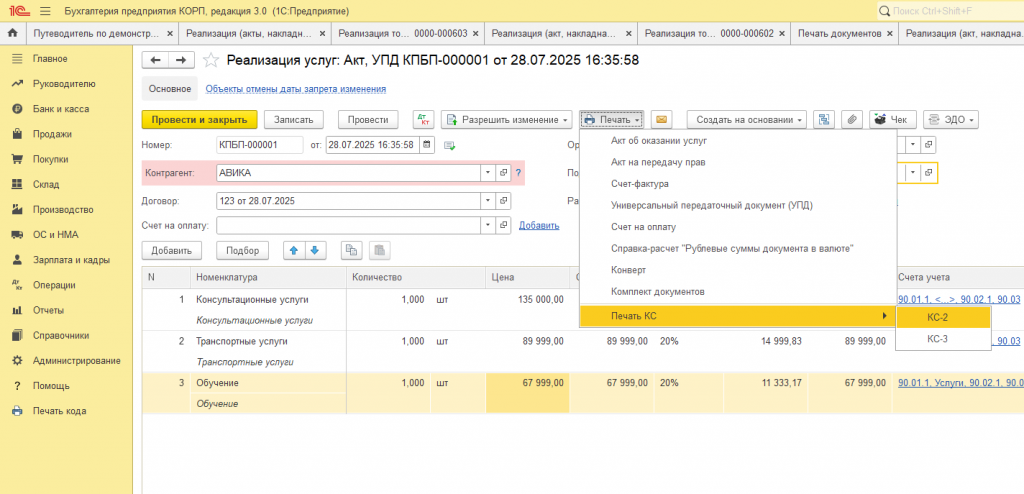
Task: Close the Печать документов tab
Action: [x=889, y=33]
